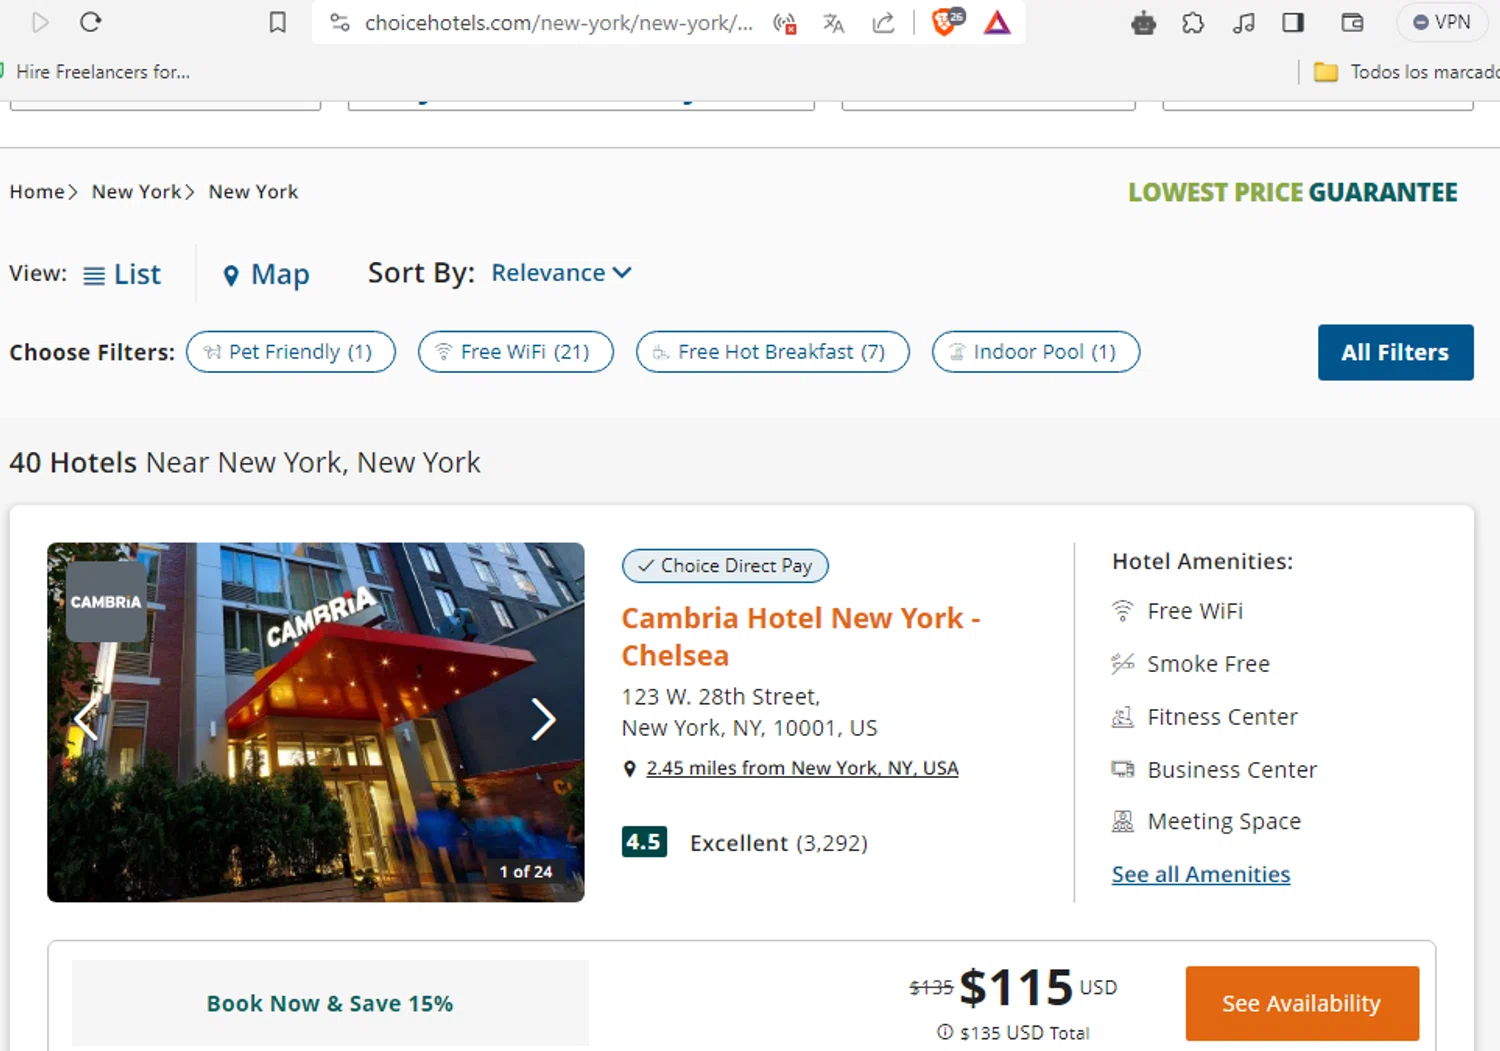The image size is (1500, 1051).
Task: Open Todos los marcadores bookmarks folder
Action: point(1406,72)
